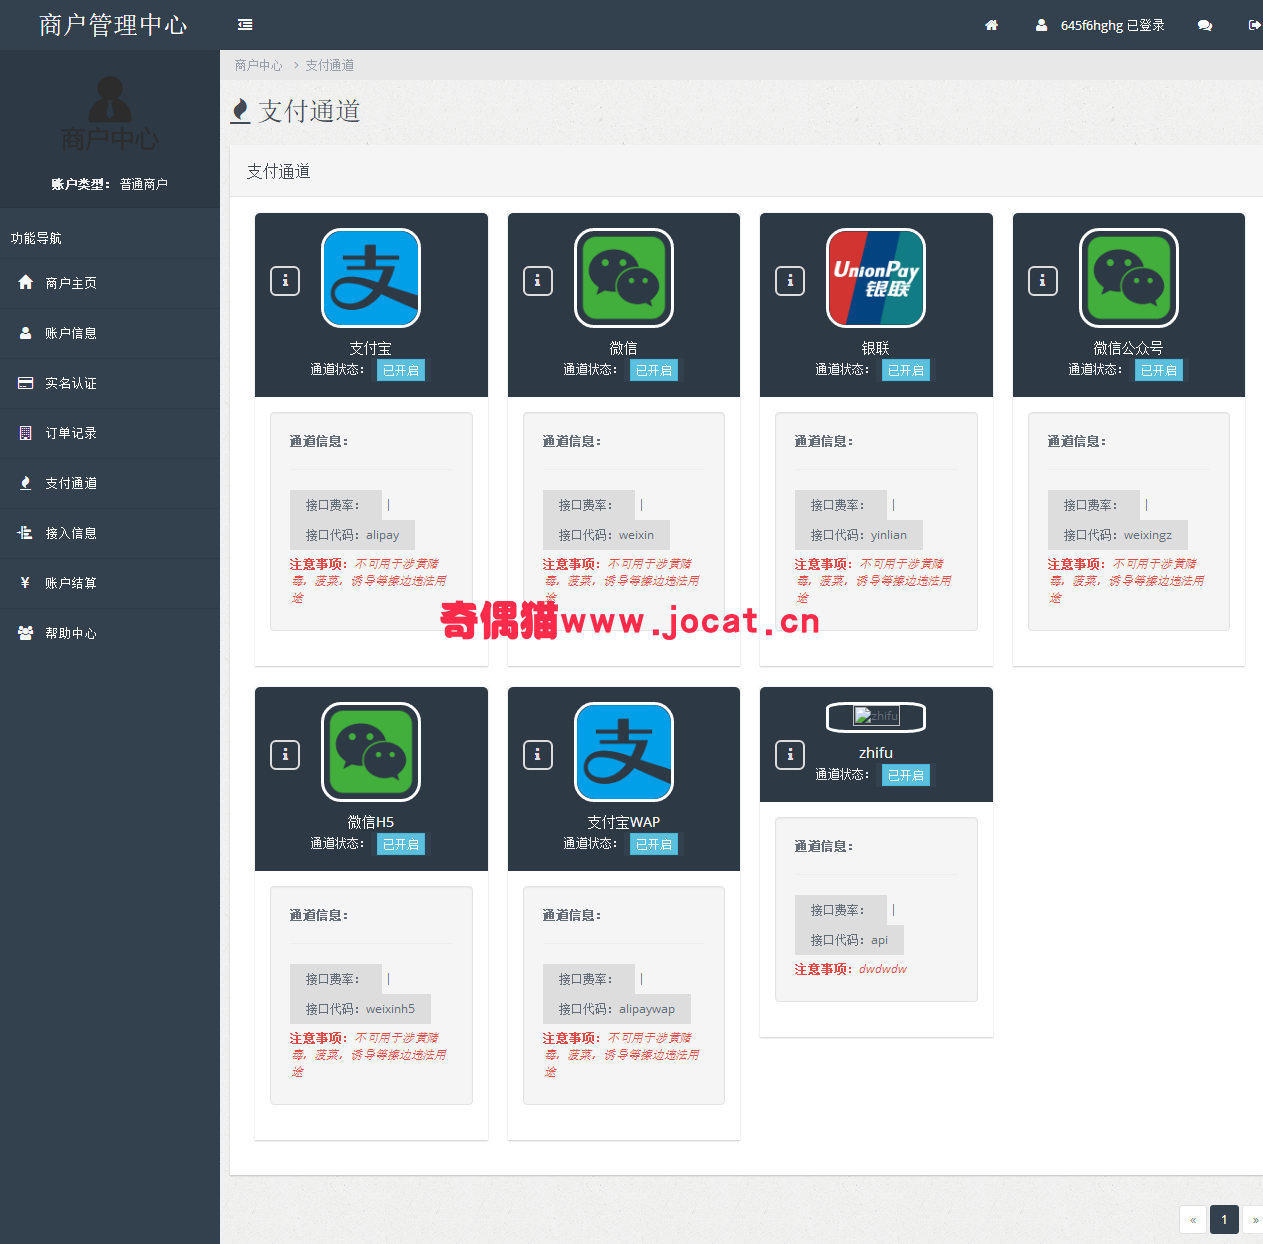Click the UnionPay 银联 logo
Viewport: 1263px width, 1244px height.
(876, 278)
